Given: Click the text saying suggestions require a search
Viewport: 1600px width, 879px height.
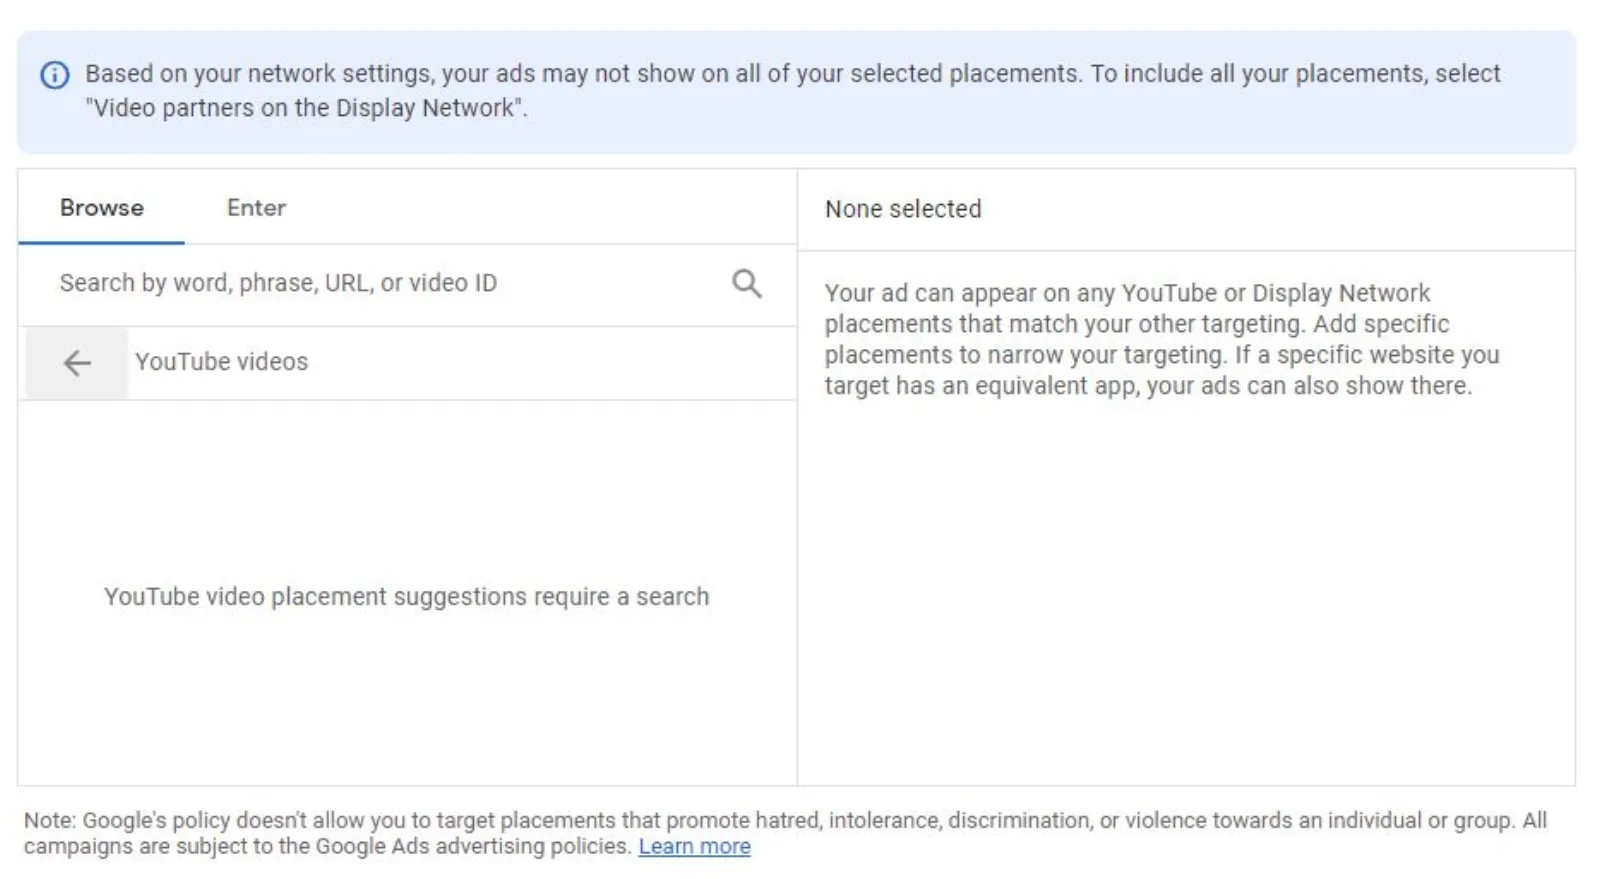Looking at the screenshot, I should coord(407,597).
